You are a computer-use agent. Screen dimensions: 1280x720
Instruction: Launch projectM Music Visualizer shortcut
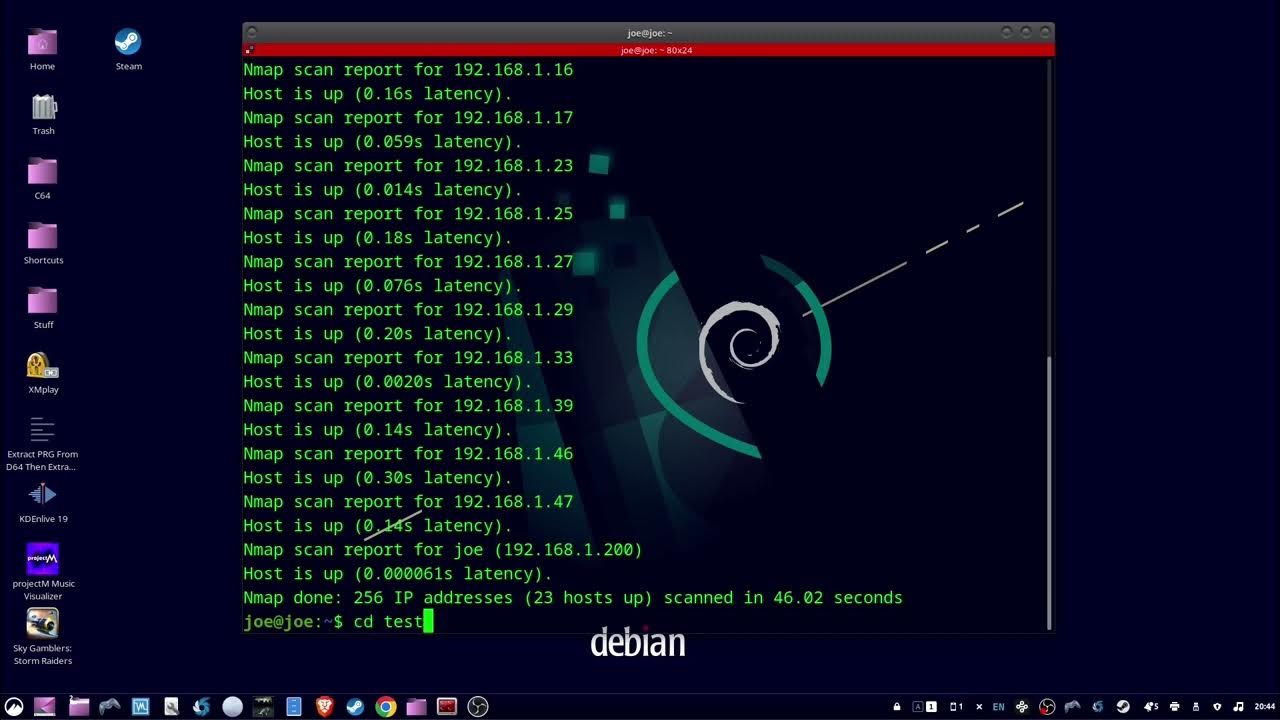tap(43, 572)
